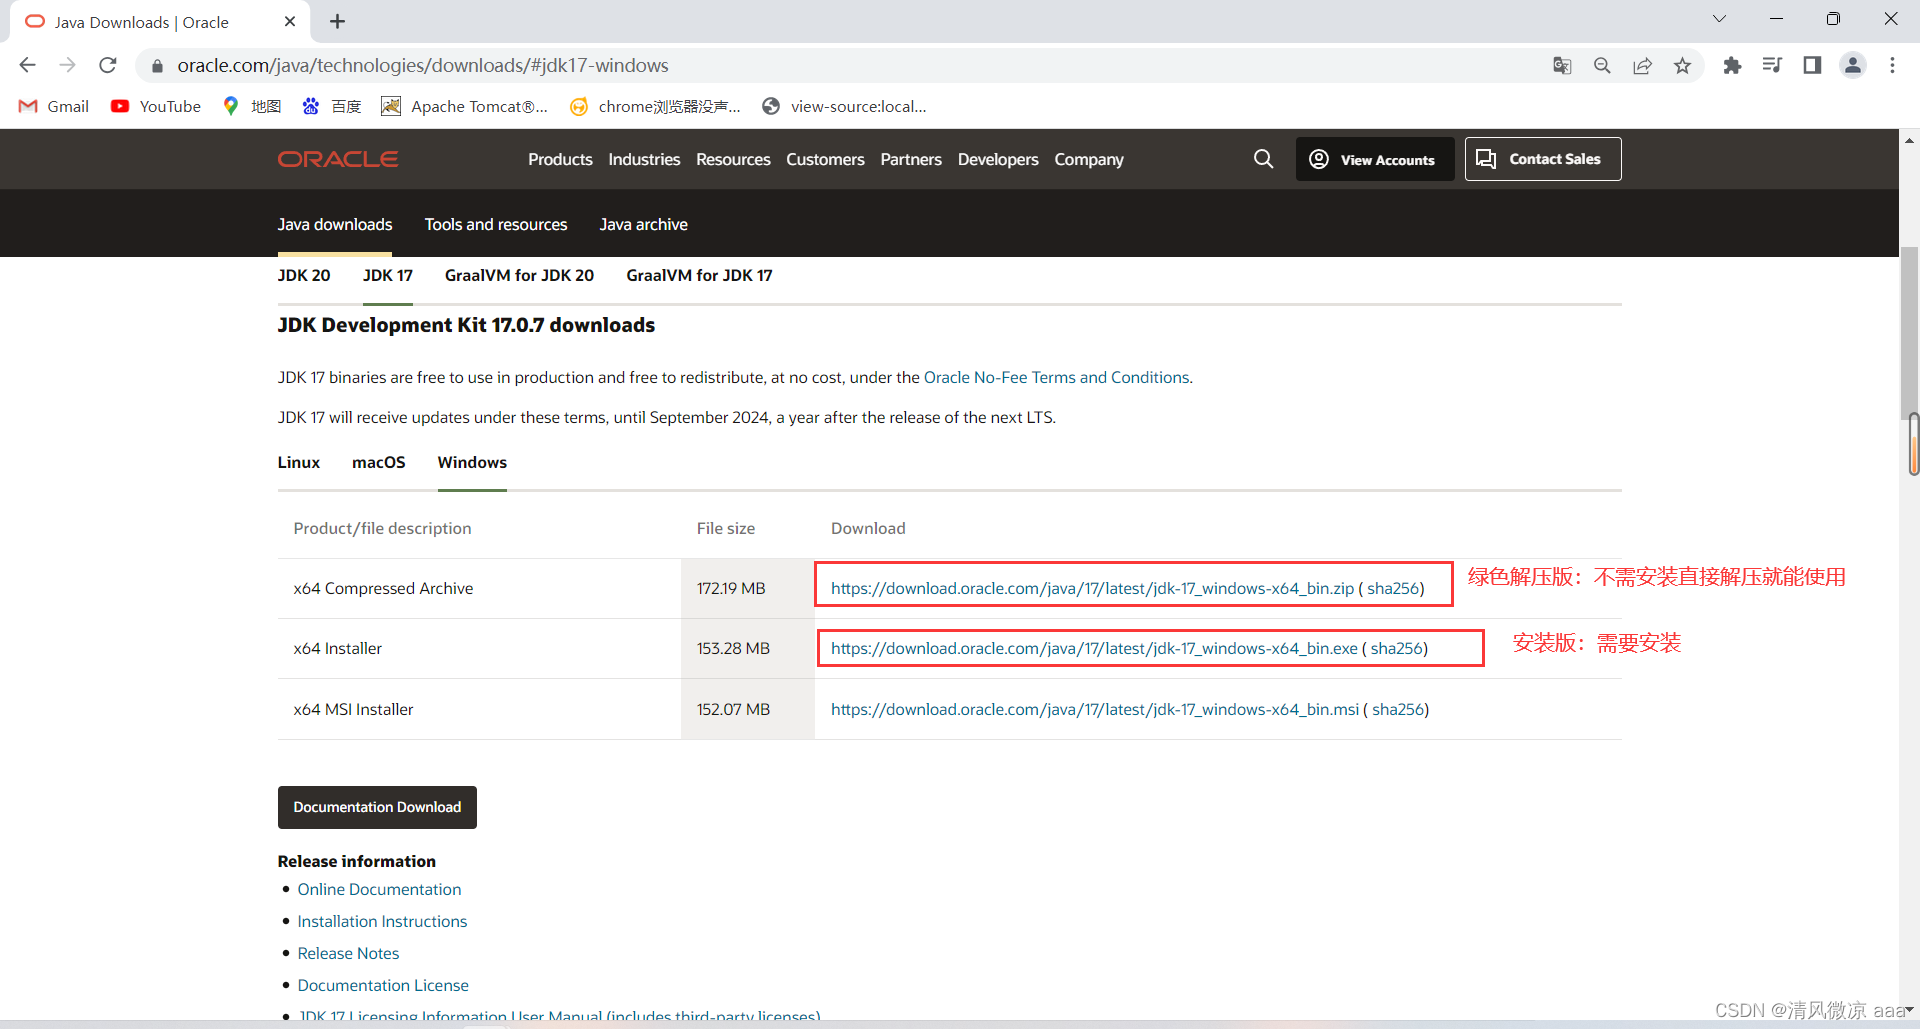Viewport: 1920px width, 1029px height.
Task: Select the macOS platform tab
Action: [x=379, y=462]
